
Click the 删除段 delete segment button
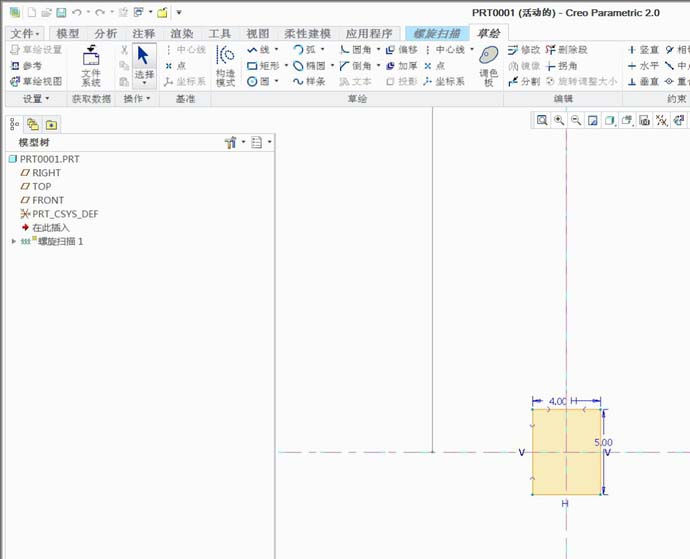pyautogui.click(x=567, y=50)
